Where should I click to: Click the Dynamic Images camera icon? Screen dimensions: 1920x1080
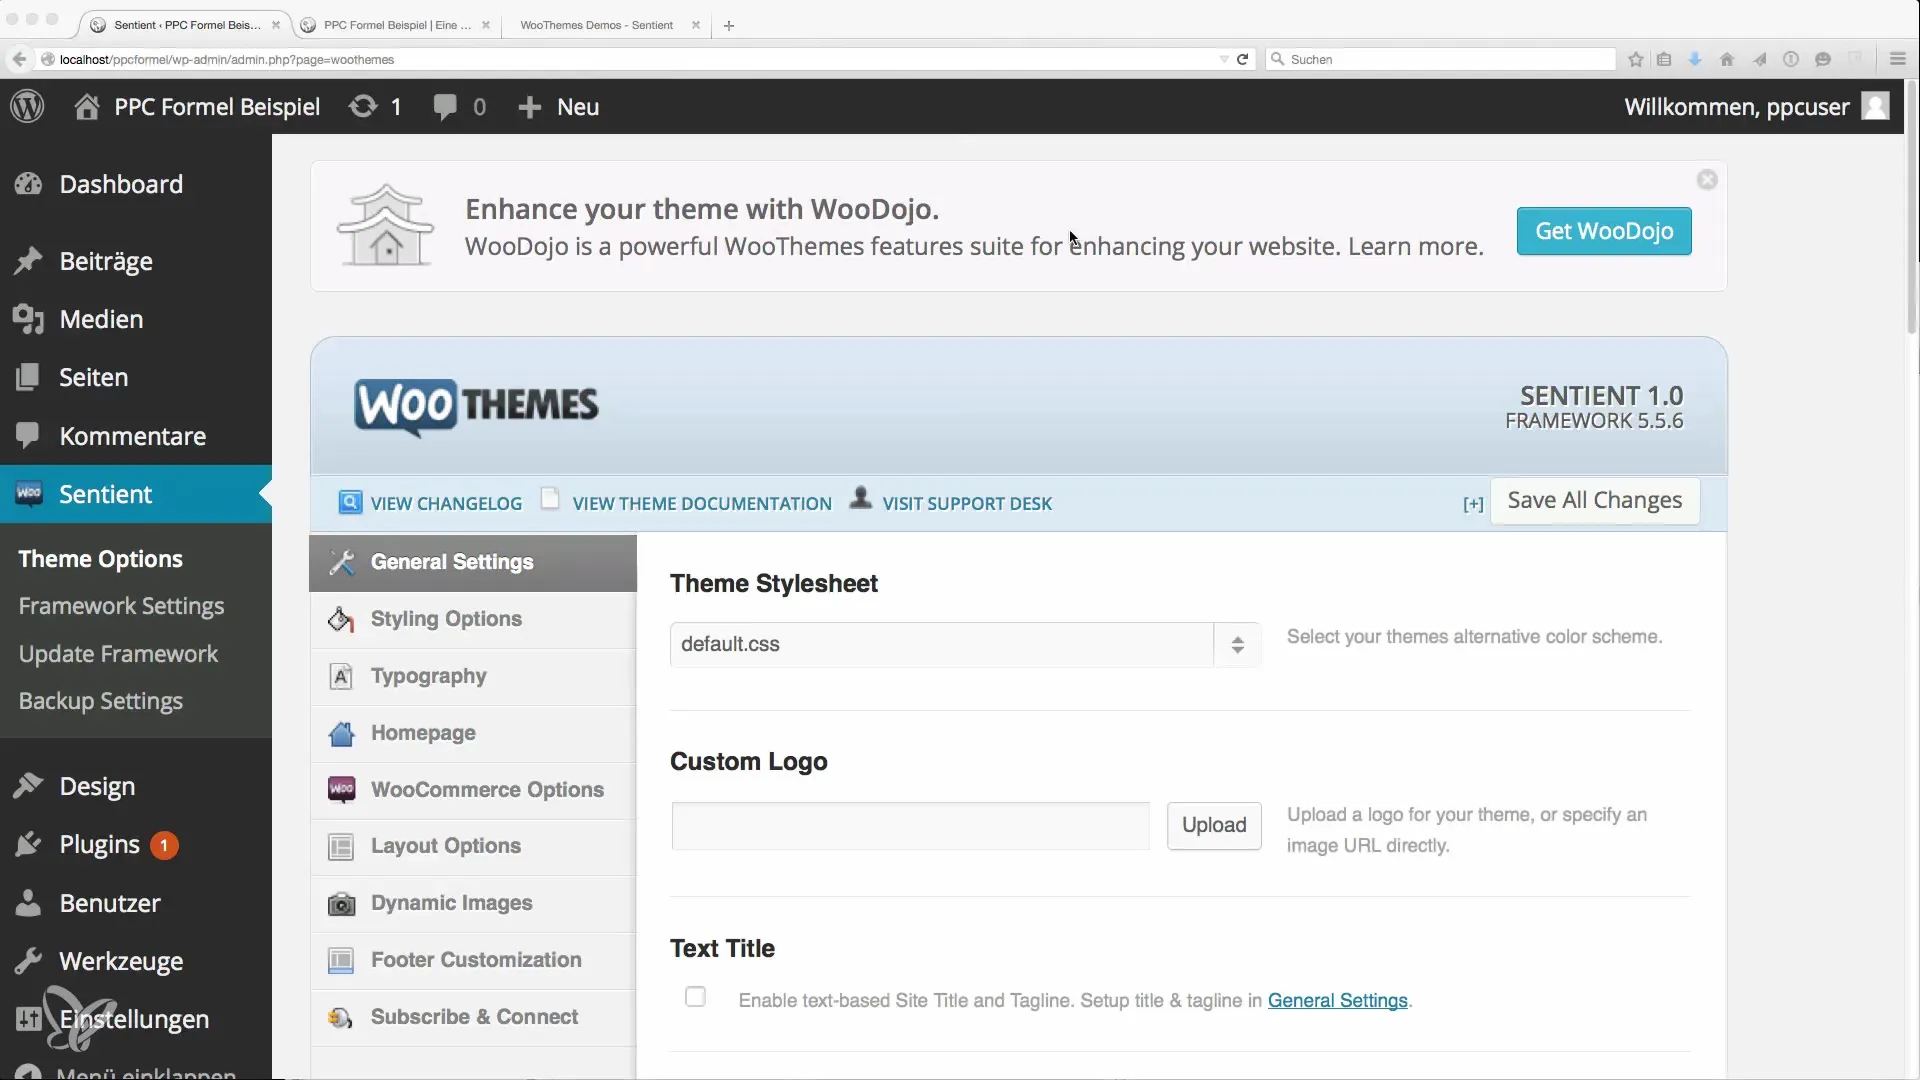(x=341, y=904)
